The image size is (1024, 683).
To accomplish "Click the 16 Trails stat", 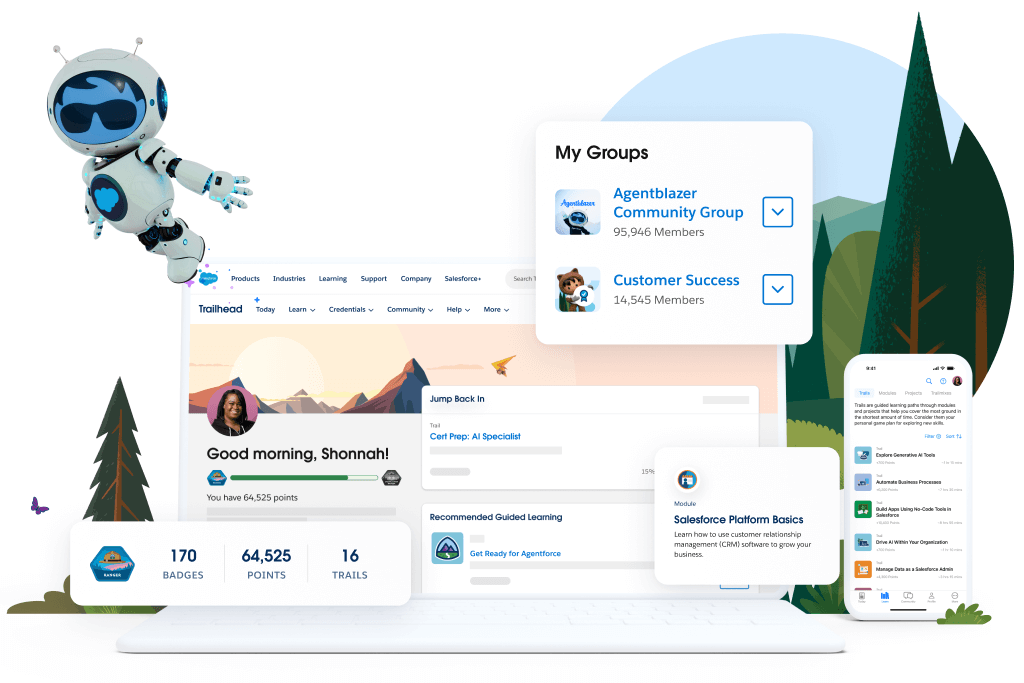I will coord(350,564).
